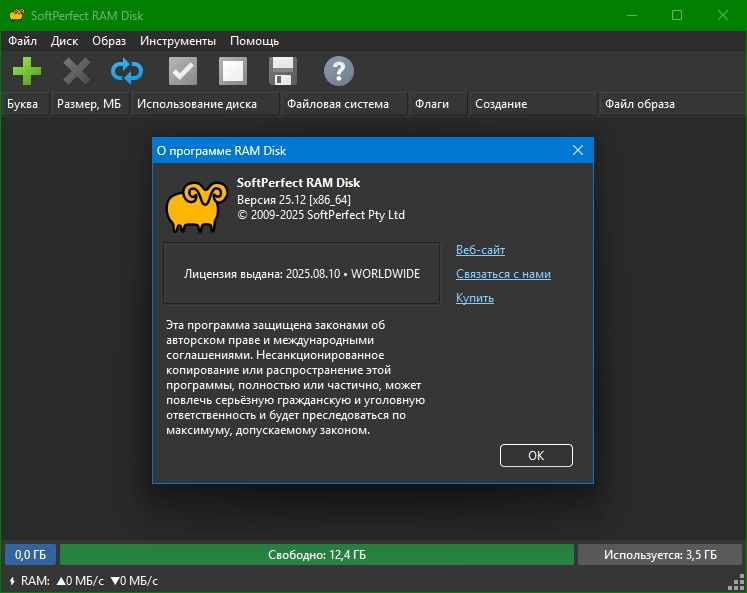747x593 pixels.
Task: Click the Использование диска column header
Action: coord(205,104)
